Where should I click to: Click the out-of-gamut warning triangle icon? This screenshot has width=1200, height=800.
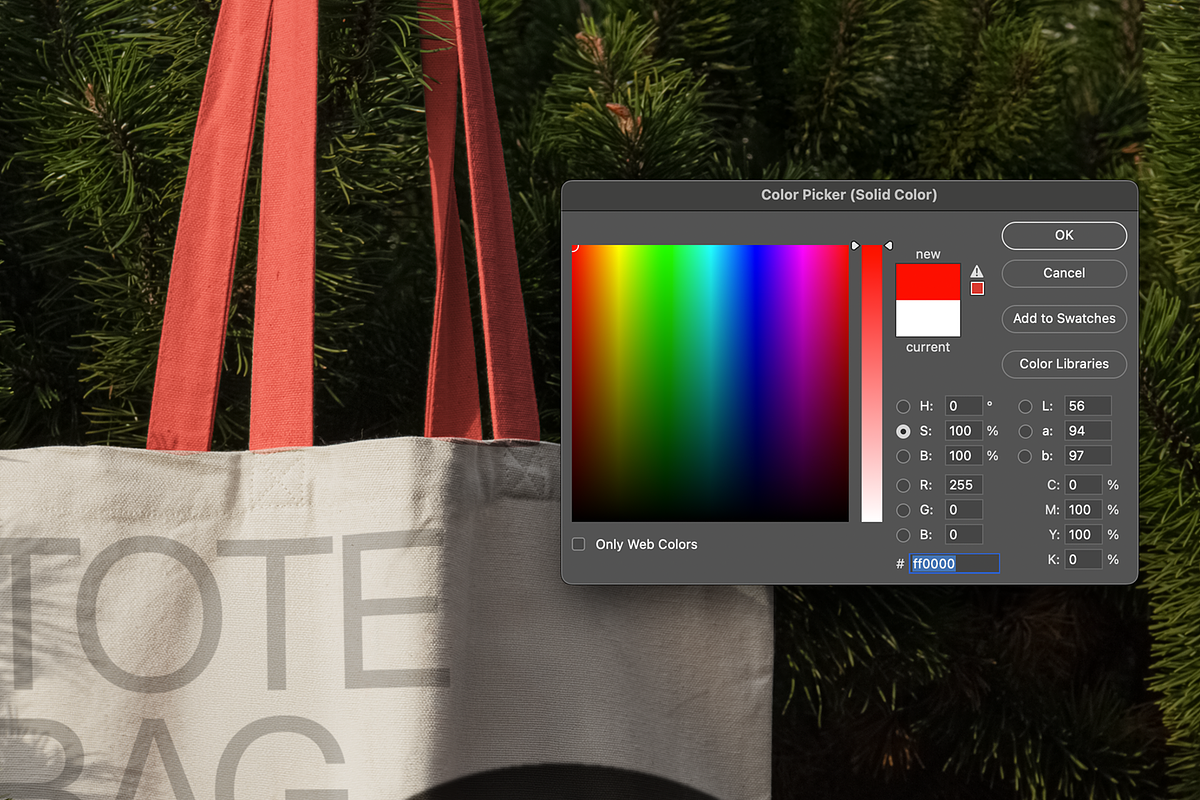point(977,271)
